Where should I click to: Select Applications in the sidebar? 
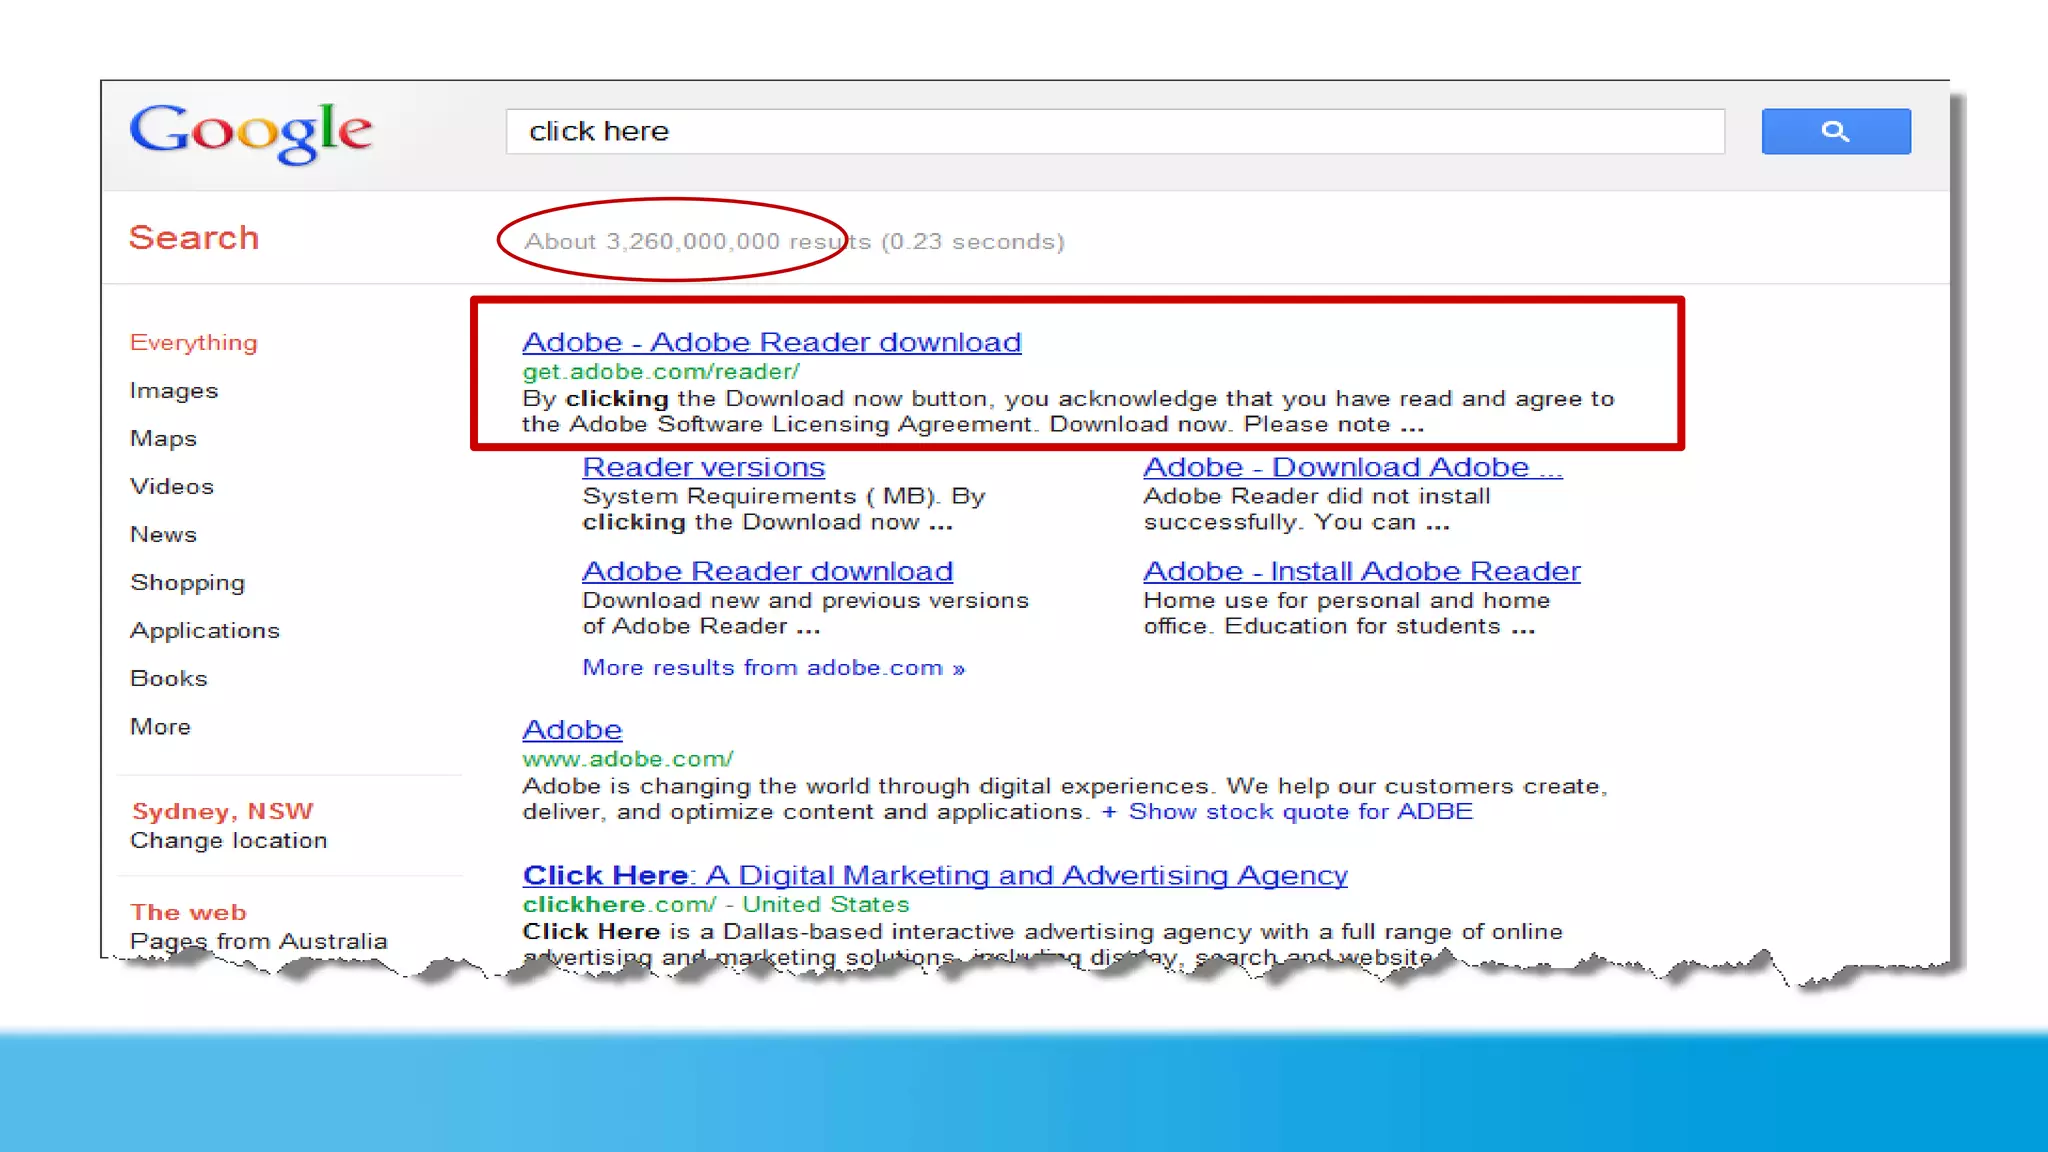tap(205, 631)
